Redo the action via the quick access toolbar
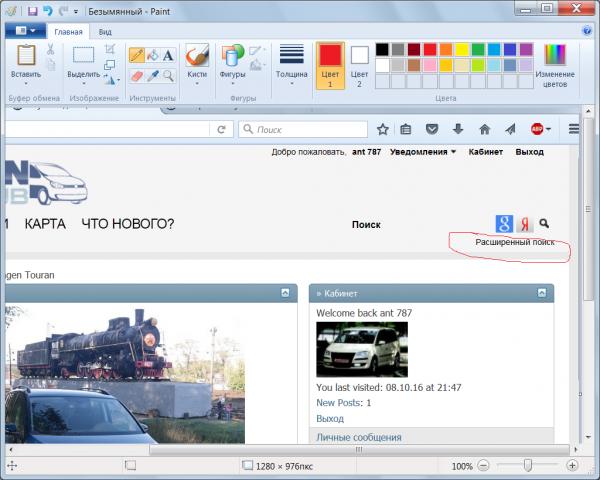This screenshot has width=600, height=480. click(x=62, y=11)
